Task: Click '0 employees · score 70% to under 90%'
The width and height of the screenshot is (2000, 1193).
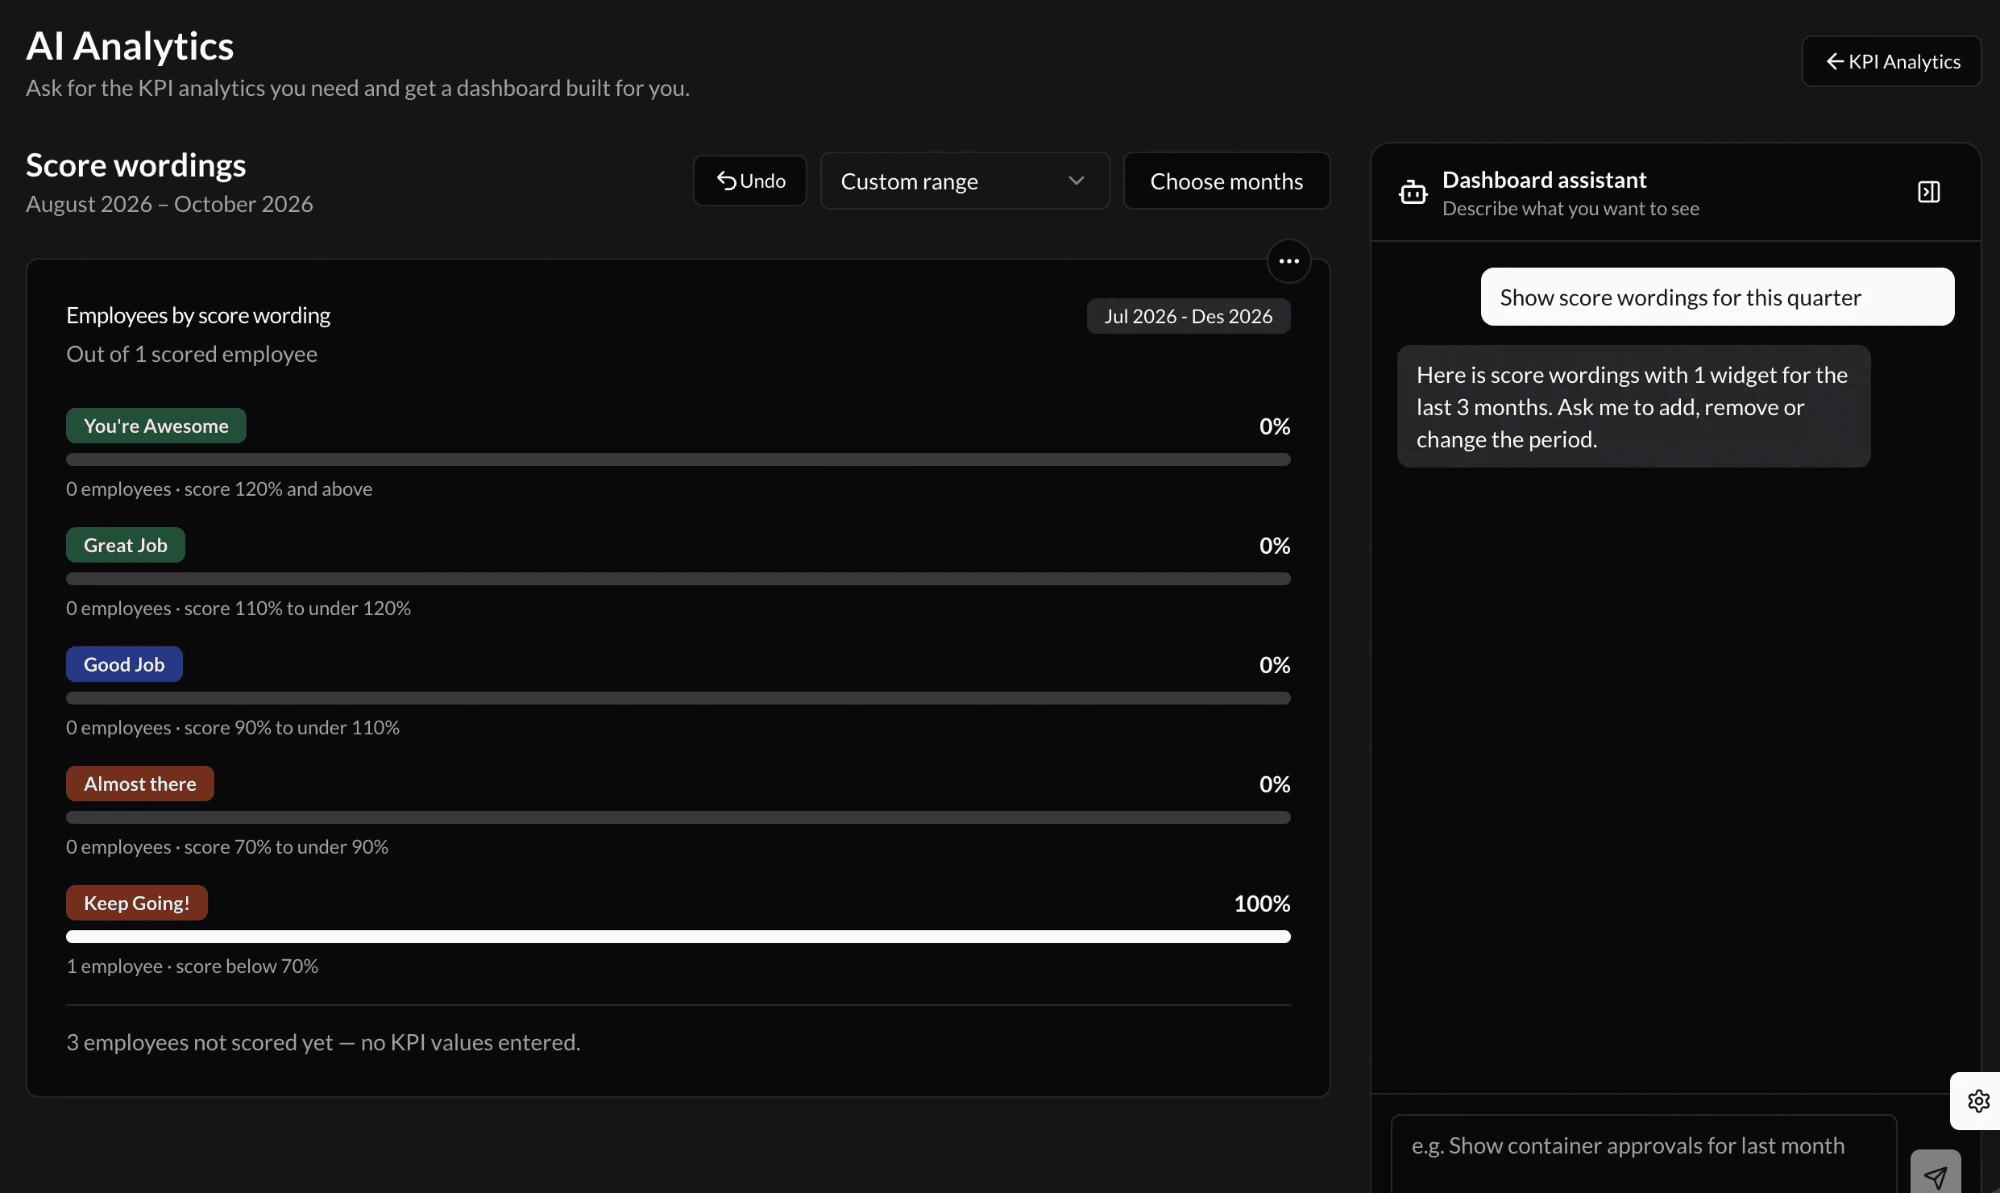Action: 227,847
